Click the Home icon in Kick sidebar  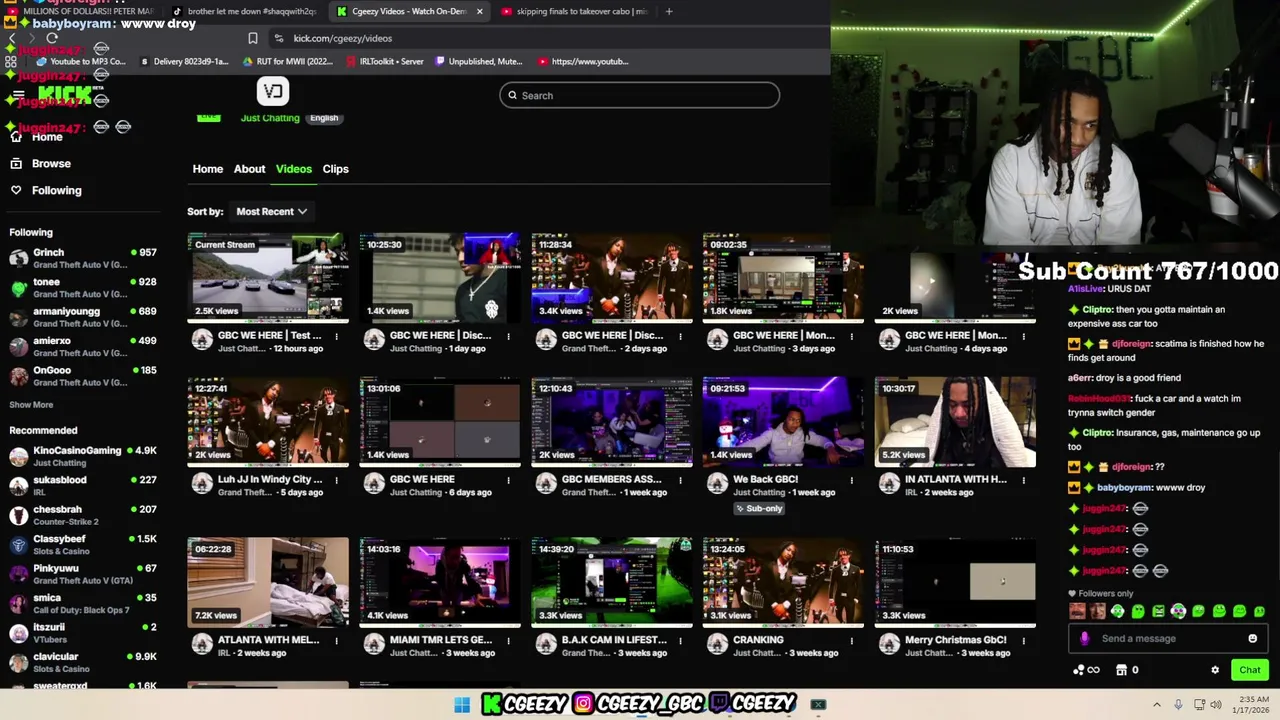pyautogui.click(x=16, y=137)
